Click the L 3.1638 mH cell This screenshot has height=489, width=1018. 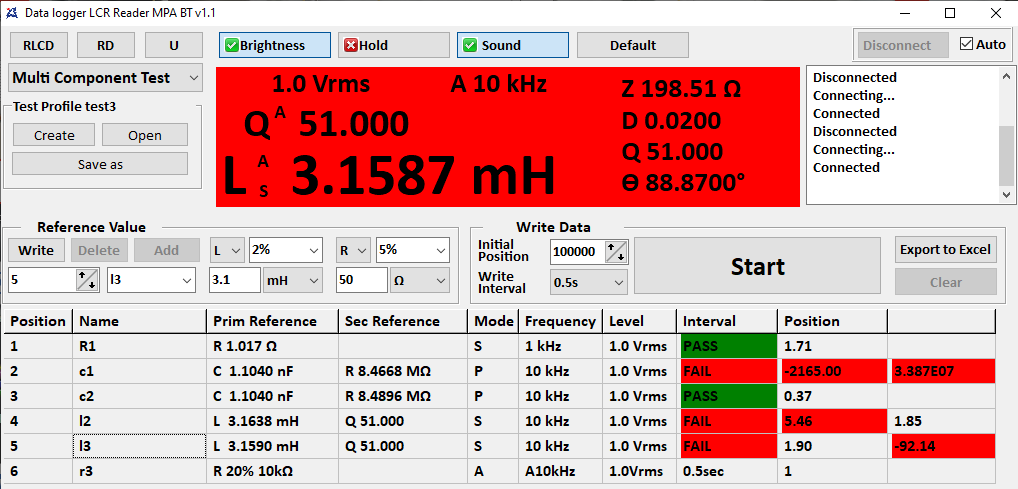(x=272, y=421)
